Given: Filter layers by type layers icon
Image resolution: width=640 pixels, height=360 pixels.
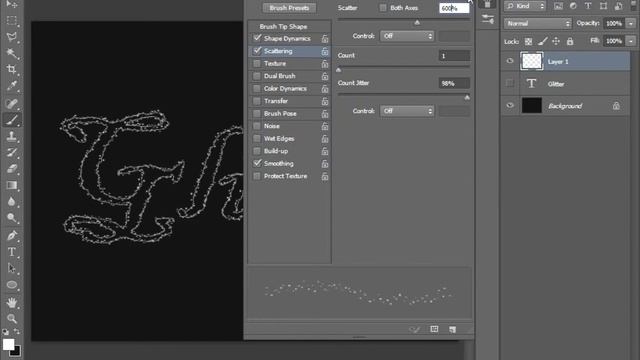Looking at the screenshot, I should click(588, 6).
